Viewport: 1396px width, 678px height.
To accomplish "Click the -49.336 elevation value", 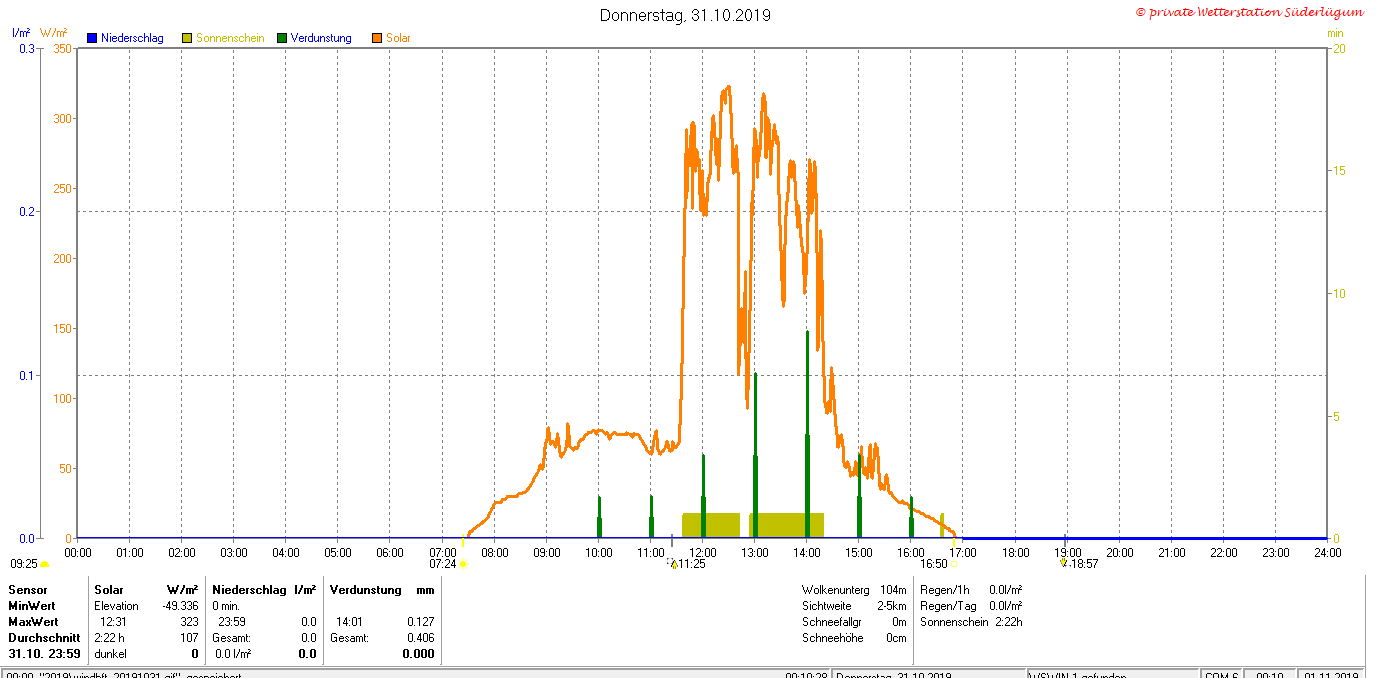I will tap(180, 606).
